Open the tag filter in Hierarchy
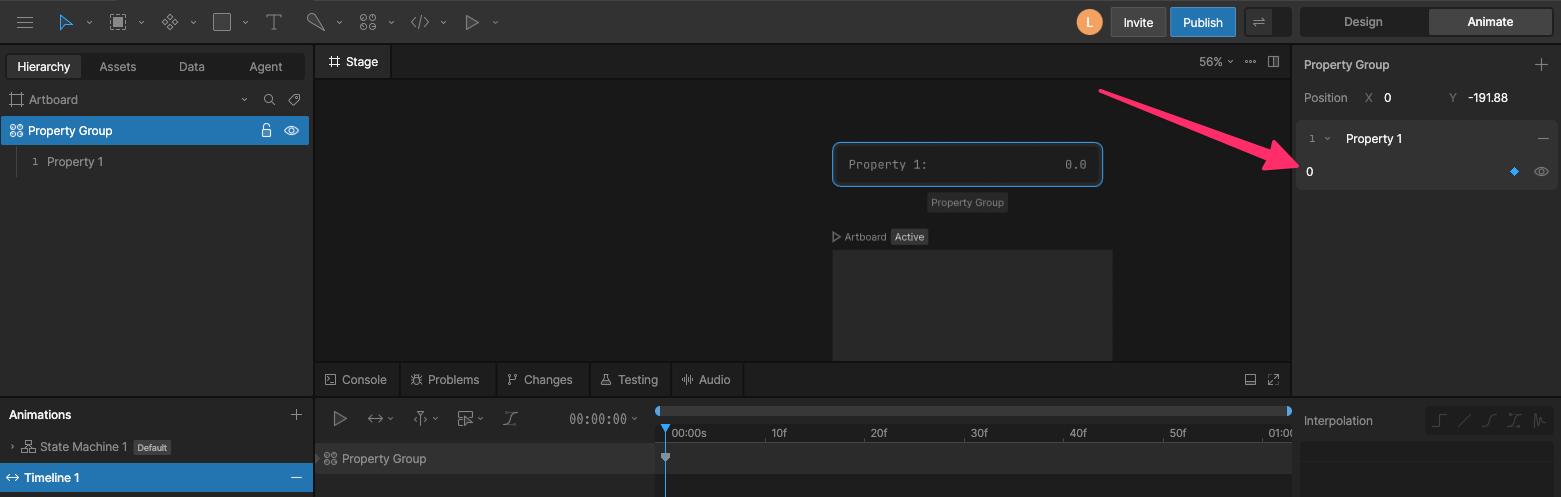The height and width of the screenshot is (497, 1561). click(x=294, y=100)
